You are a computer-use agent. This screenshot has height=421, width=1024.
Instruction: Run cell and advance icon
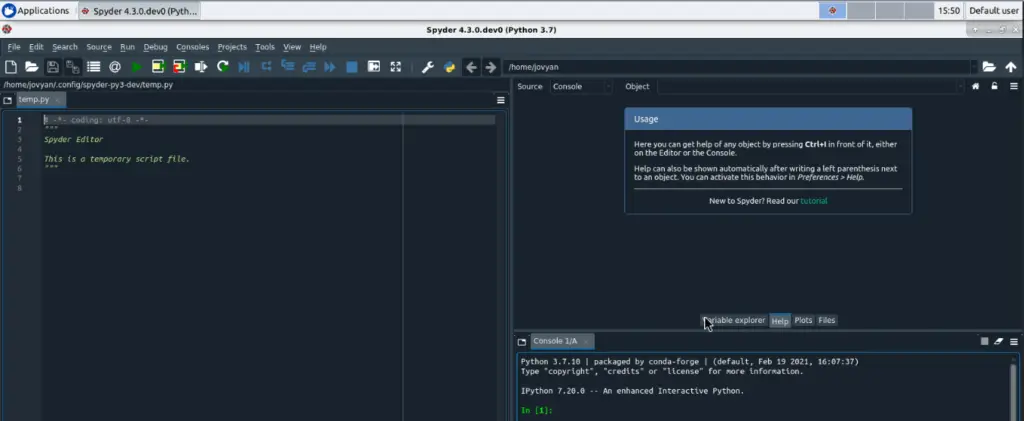(179, 67)
